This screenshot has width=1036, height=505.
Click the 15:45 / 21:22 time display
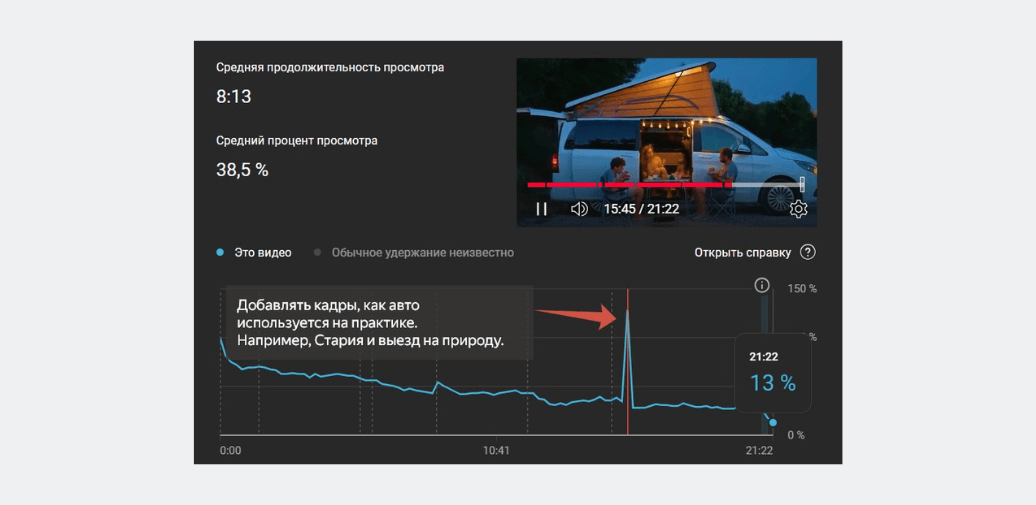(641, 209)
